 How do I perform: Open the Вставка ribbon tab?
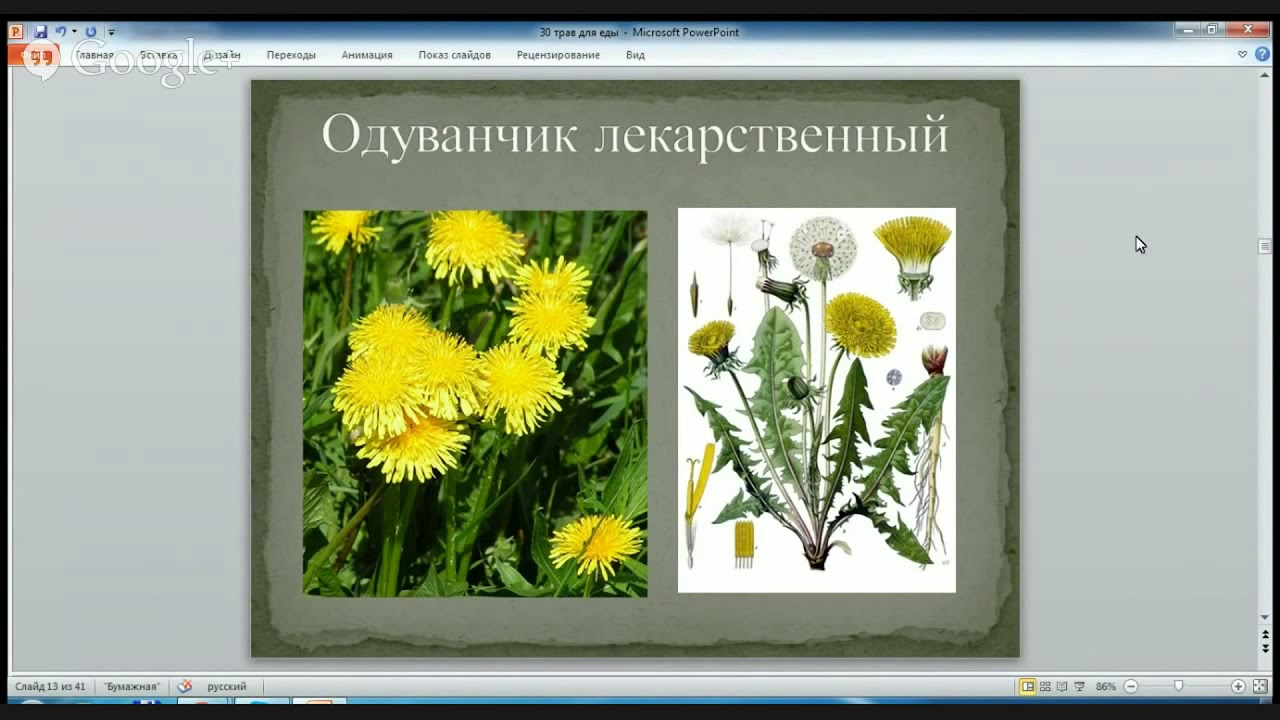point(158,55)
